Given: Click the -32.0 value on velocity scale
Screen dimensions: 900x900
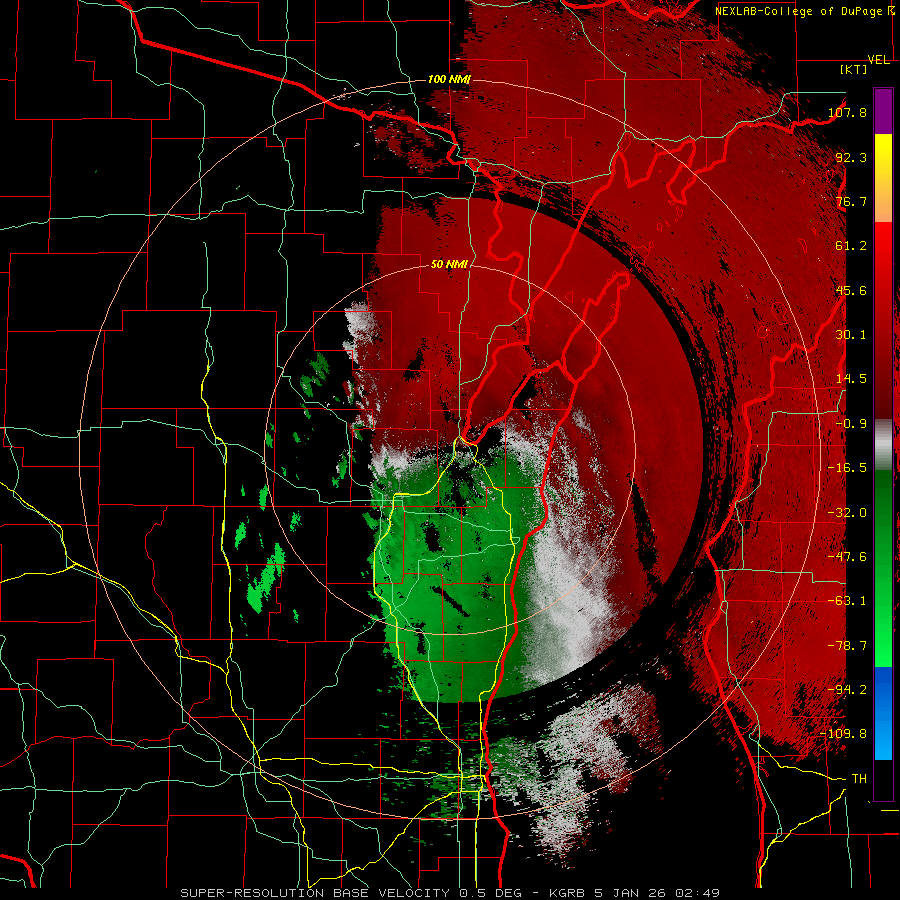Looking at the screenshot, I should pyautogui.click(x=847, y=513).
